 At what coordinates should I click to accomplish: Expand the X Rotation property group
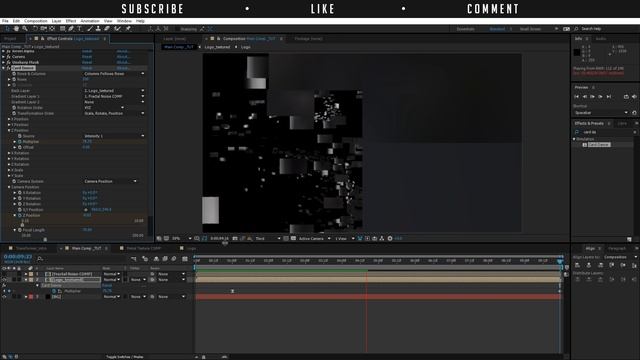9,153
